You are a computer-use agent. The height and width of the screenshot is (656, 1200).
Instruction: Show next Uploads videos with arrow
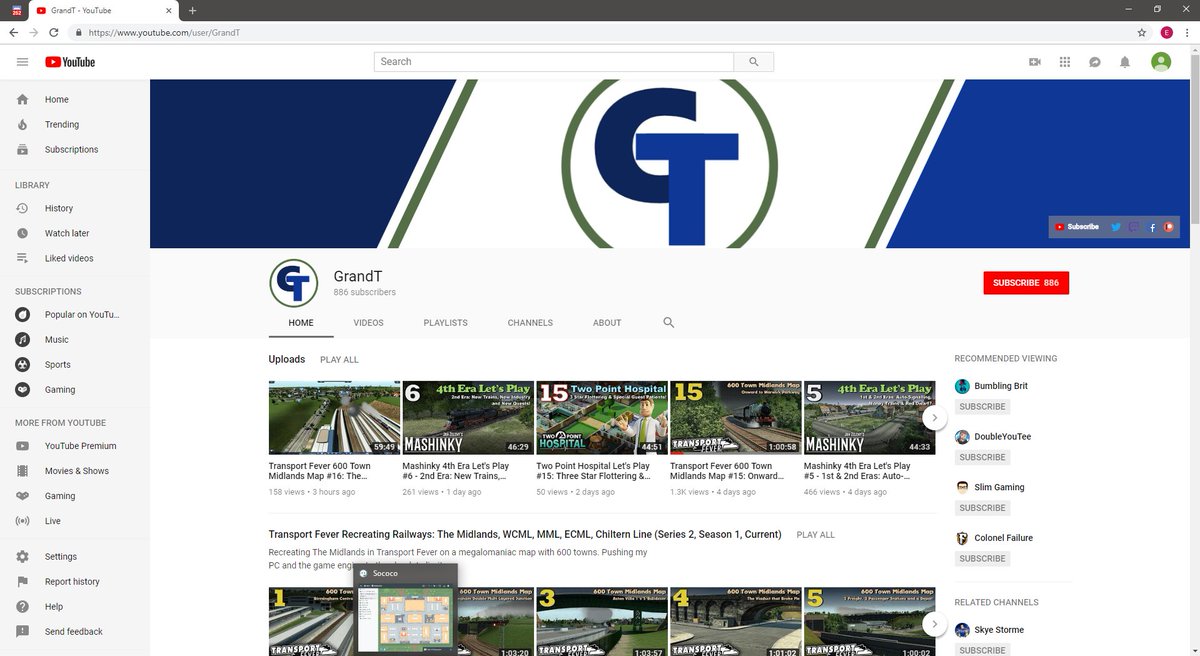(x=934, y=417)
